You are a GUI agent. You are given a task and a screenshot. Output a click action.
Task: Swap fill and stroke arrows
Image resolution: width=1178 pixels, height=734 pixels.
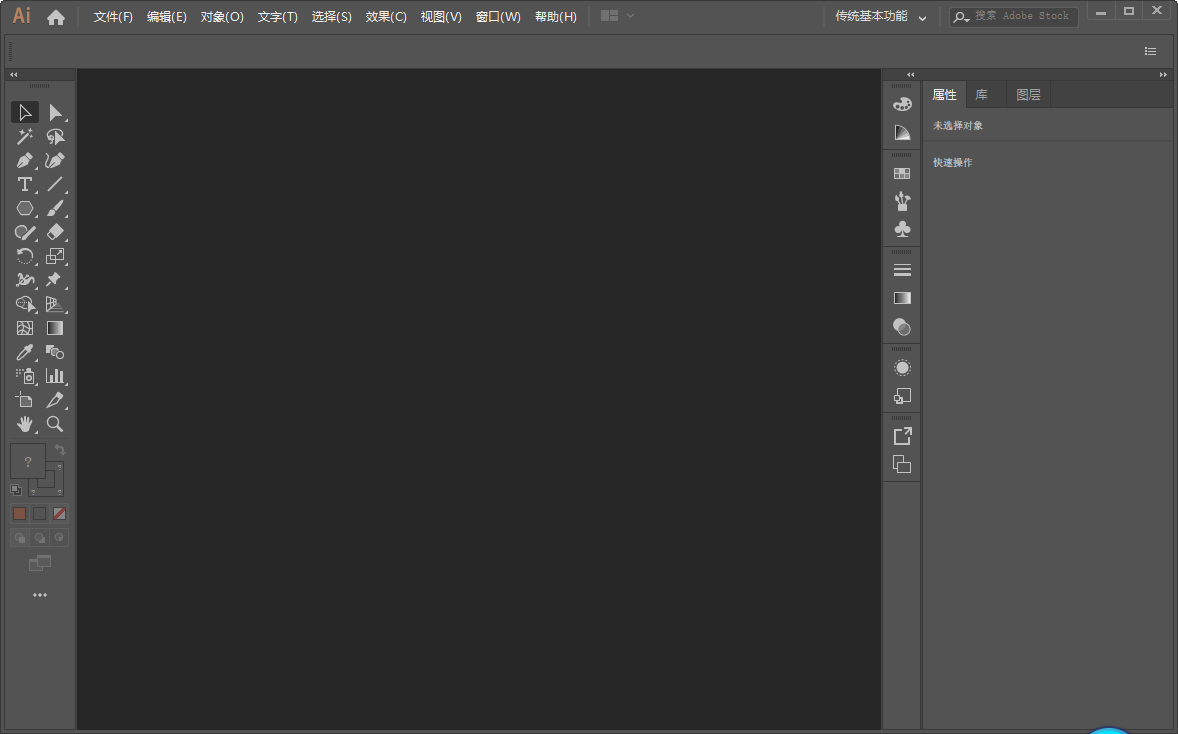coord(60,450)
